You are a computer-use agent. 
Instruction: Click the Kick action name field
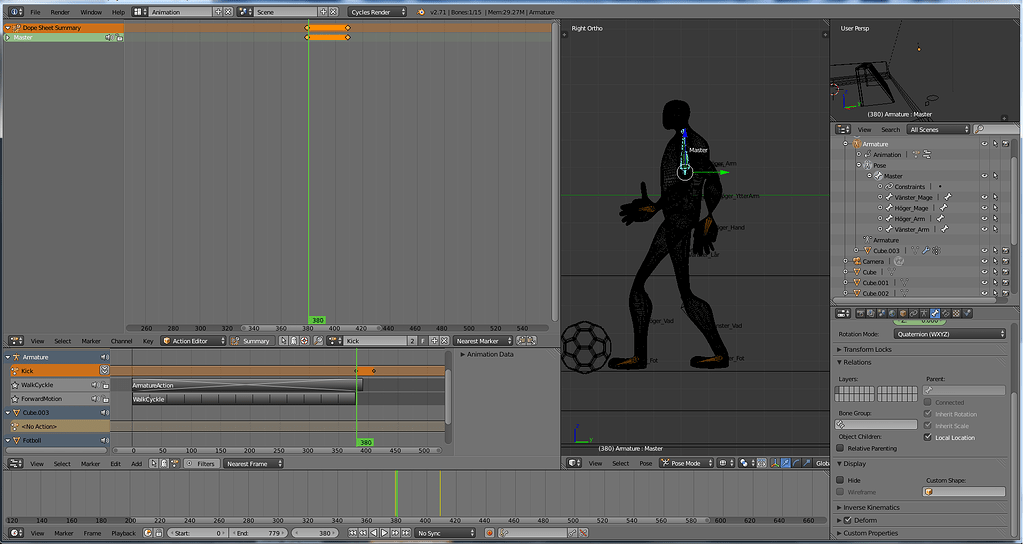pyautogui.click(x=376, y=341)
